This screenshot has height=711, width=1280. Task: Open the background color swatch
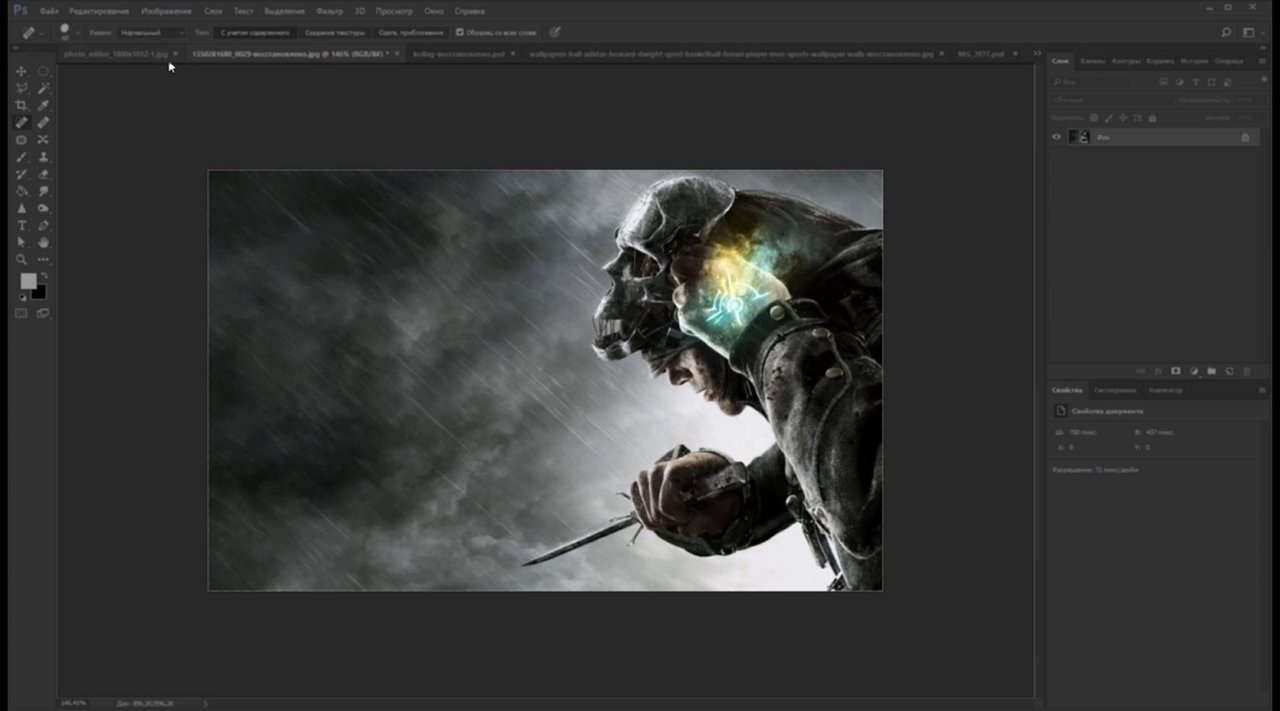(x=40, y=292)
